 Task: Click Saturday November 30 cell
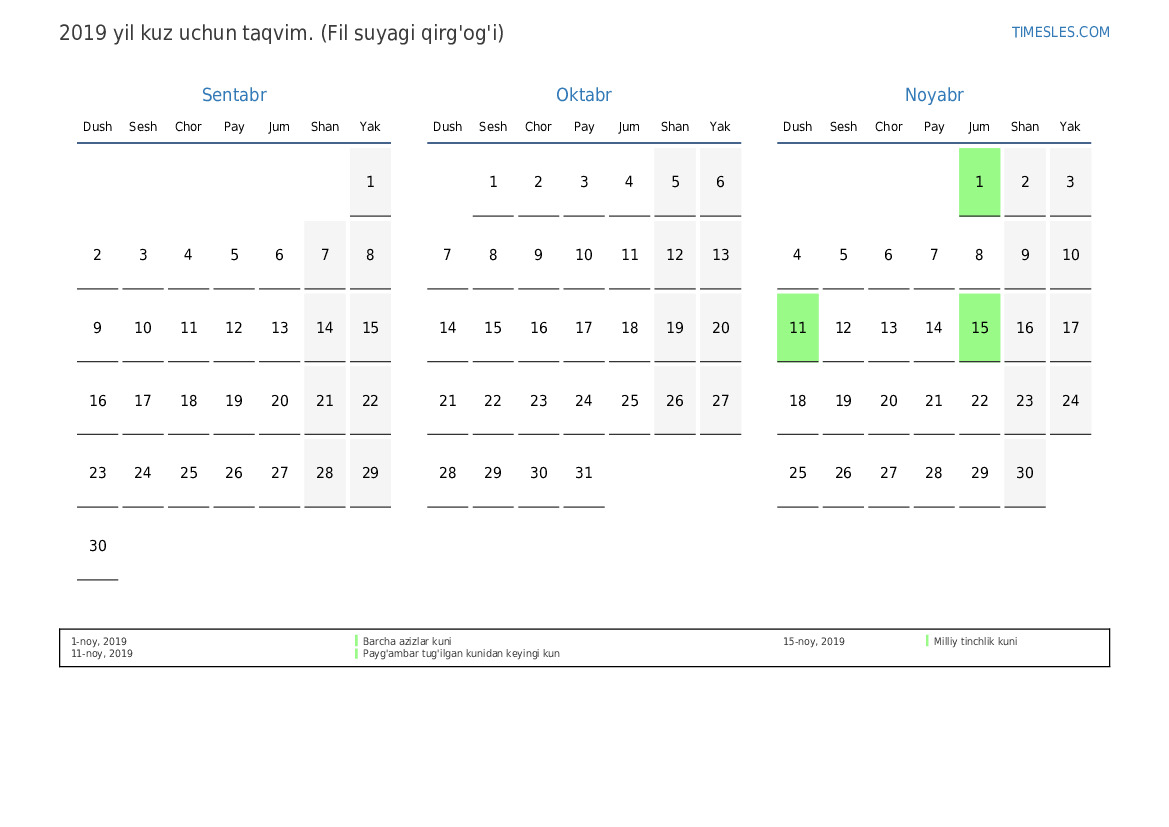pyautogui.click(x=1025, y=473)
